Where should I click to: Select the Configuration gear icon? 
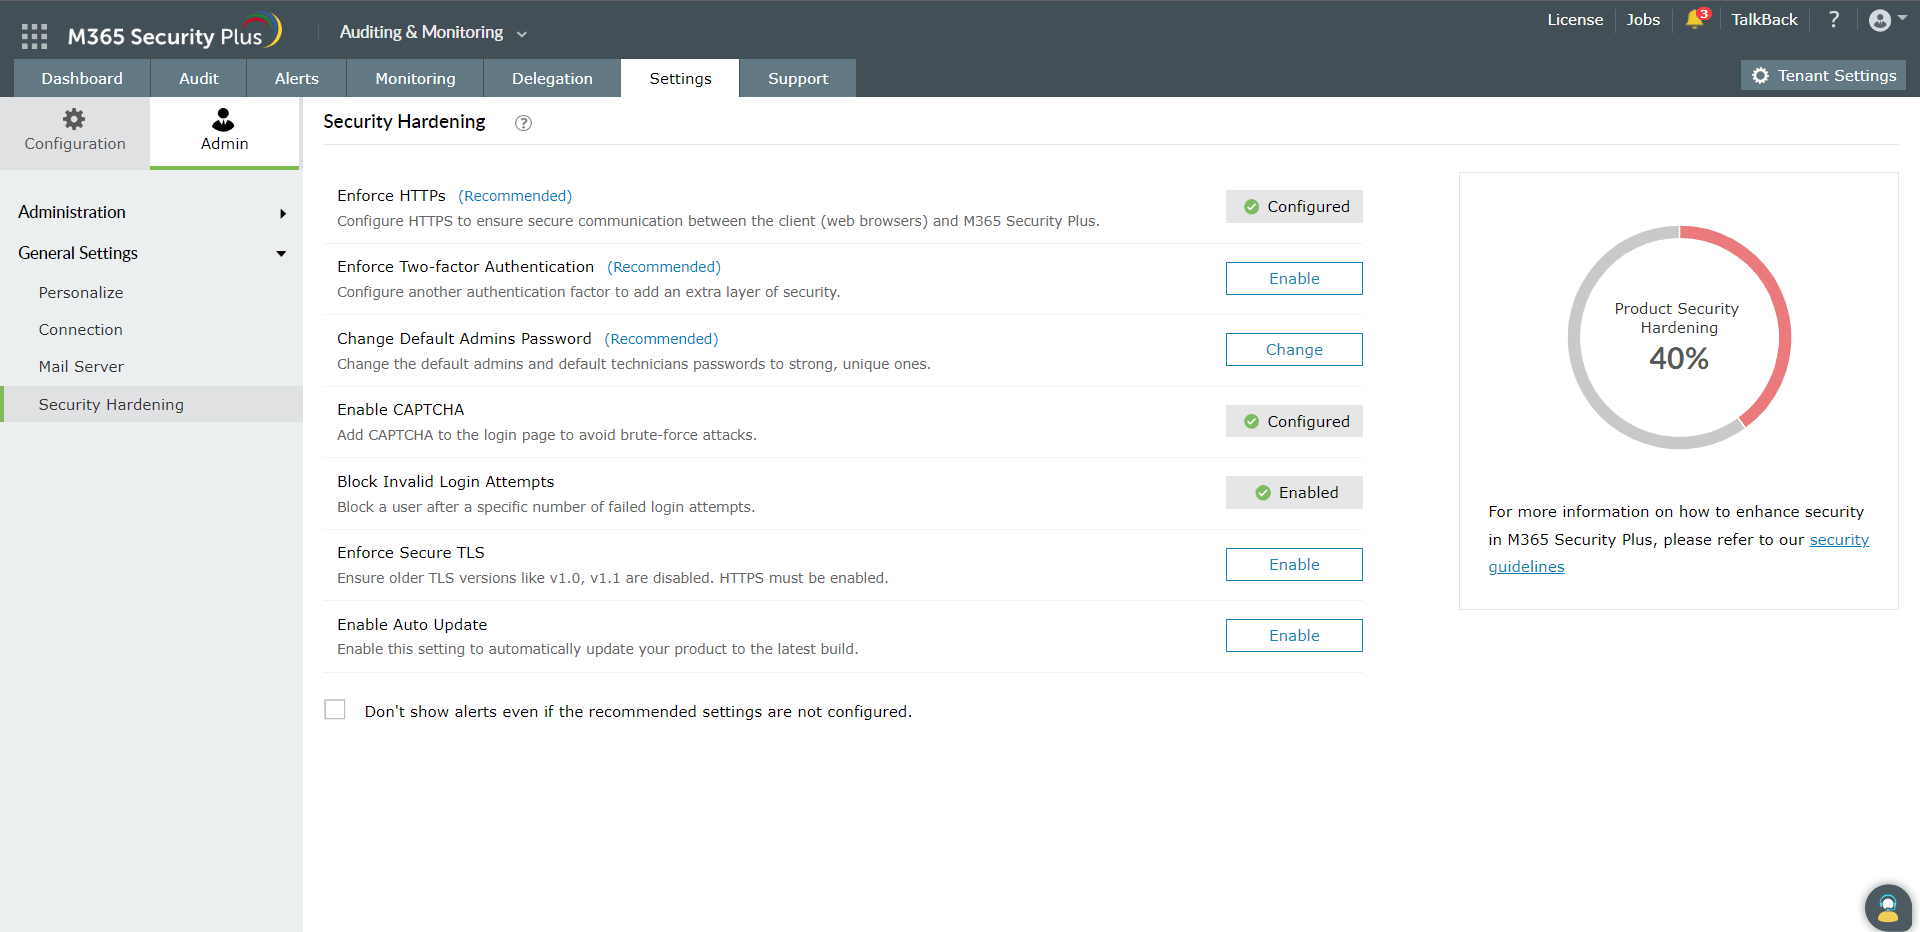coord(74,119)
